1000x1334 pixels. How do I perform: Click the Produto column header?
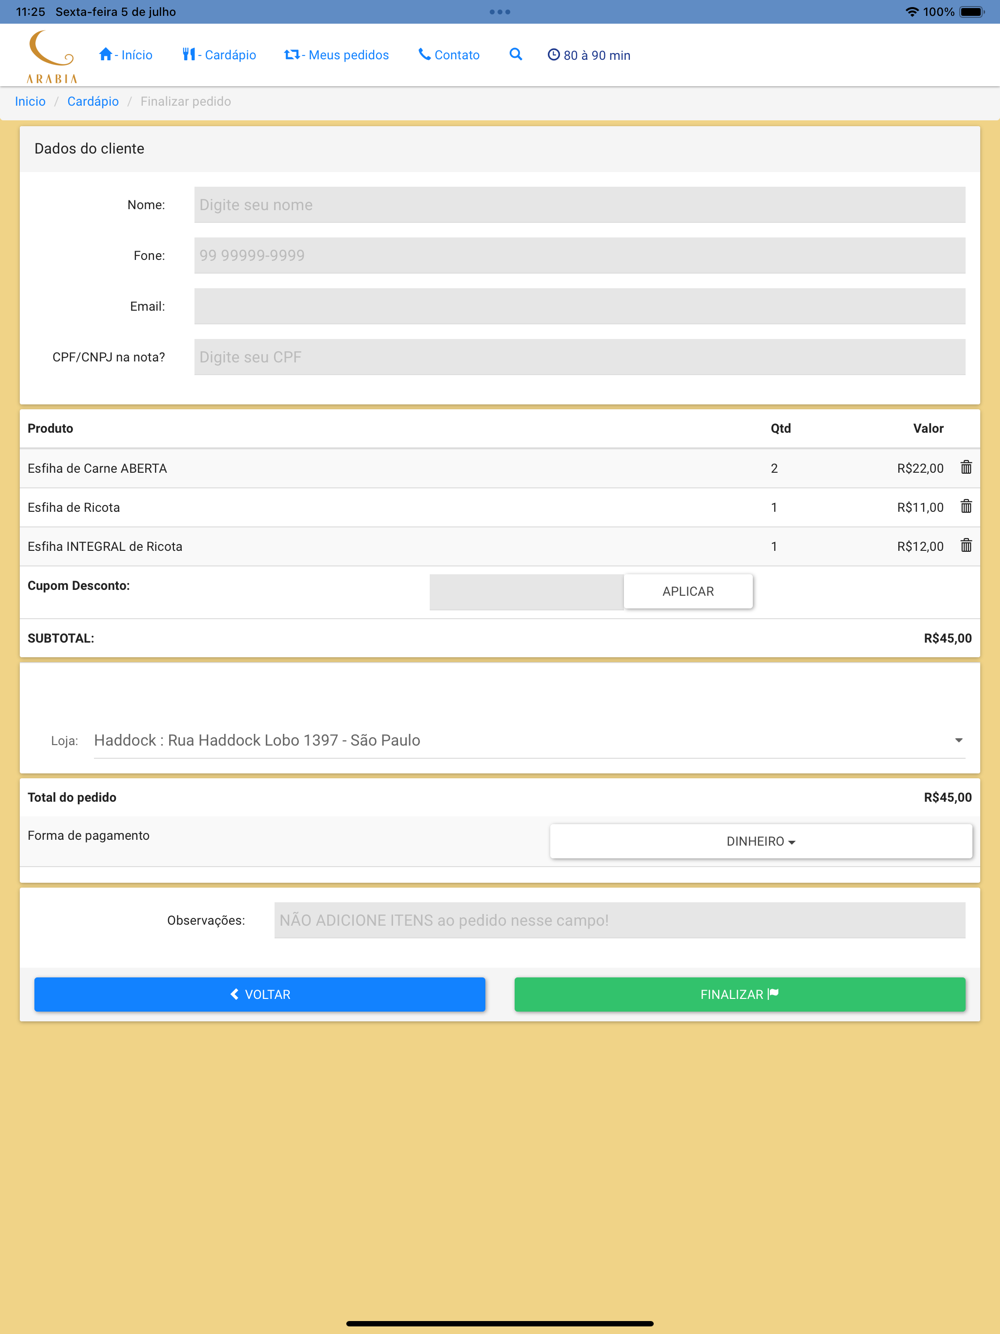(x=50, y=428)
